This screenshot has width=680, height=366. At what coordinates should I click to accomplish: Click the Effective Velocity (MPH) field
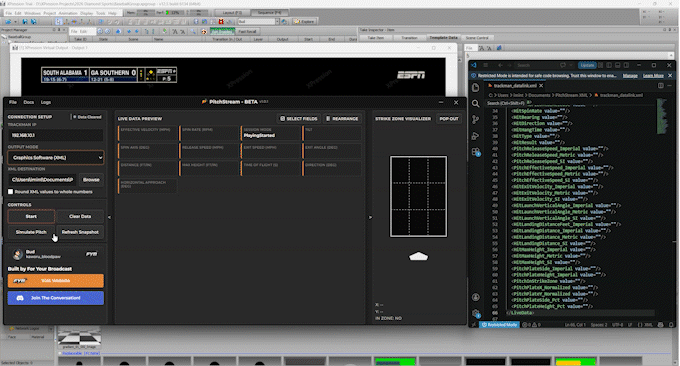(147, 133)
